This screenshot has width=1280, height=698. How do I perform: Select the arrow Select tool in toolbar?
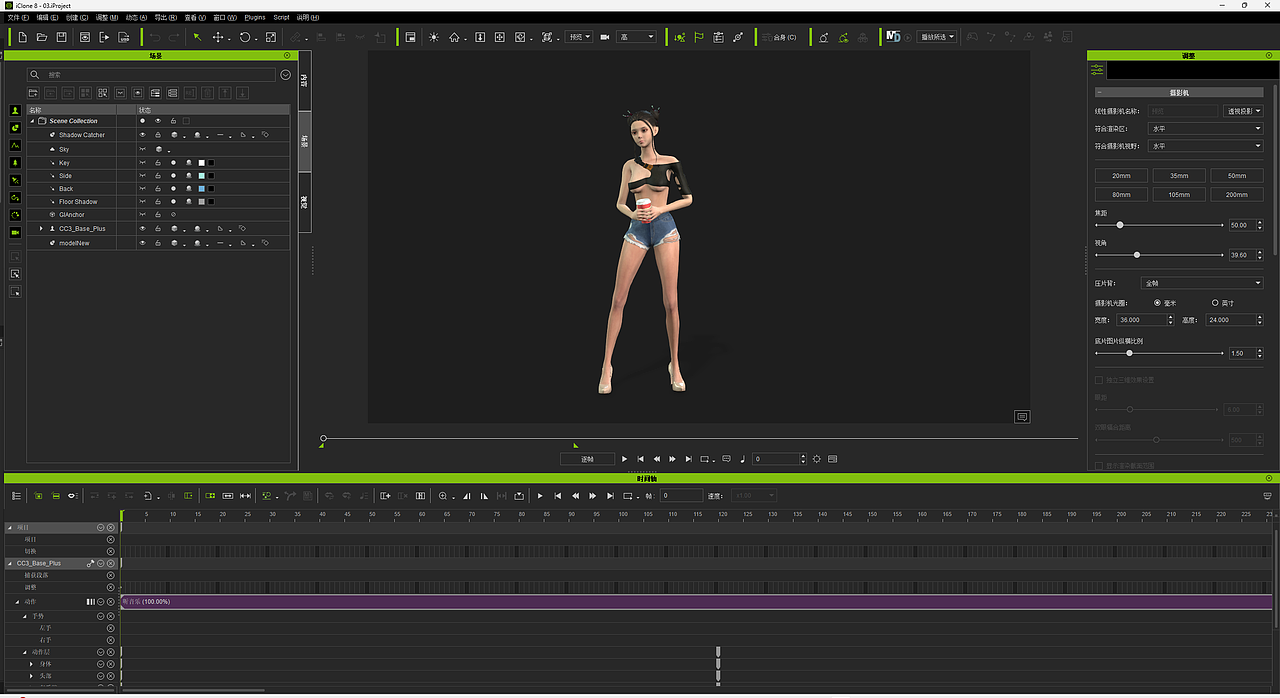pyautogui.click(x=197, y=37)
